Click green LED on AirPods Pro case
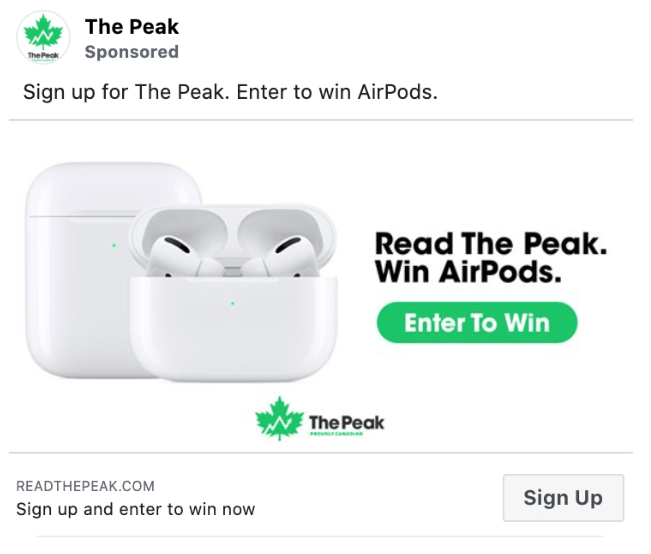651x554 pixels. [232, 304]
